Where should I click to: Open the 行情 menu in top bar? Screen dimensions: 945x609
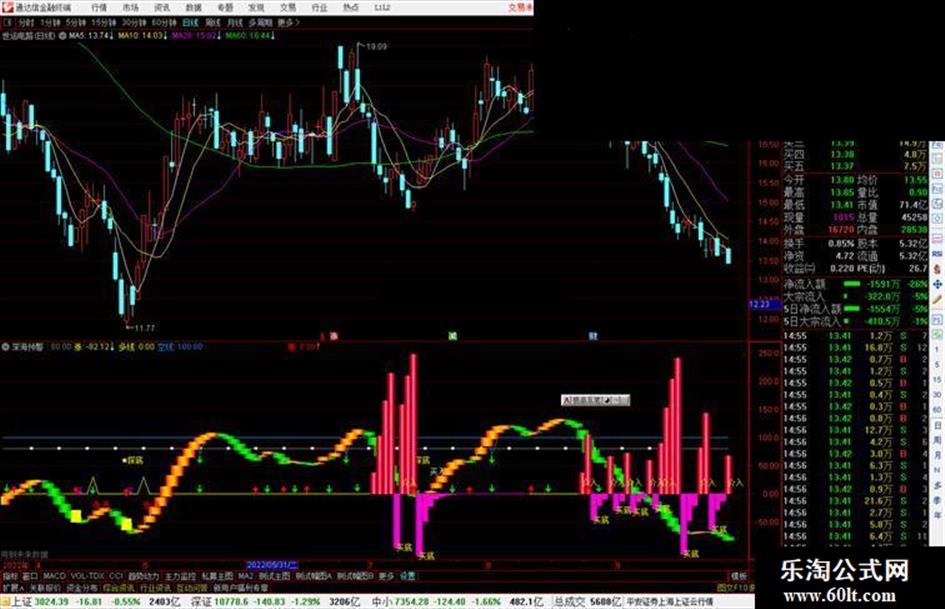(x=99, y=8)
